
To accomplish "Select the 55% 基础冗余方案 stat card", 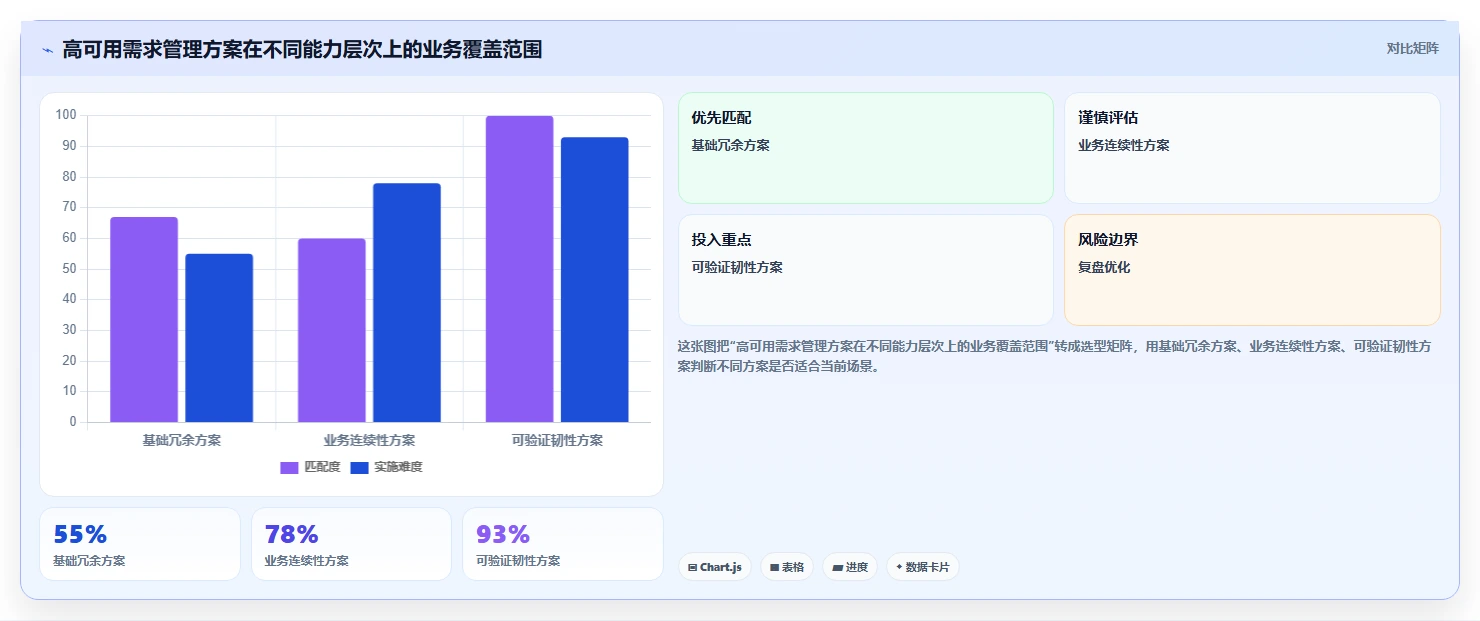I will point(140,544).
